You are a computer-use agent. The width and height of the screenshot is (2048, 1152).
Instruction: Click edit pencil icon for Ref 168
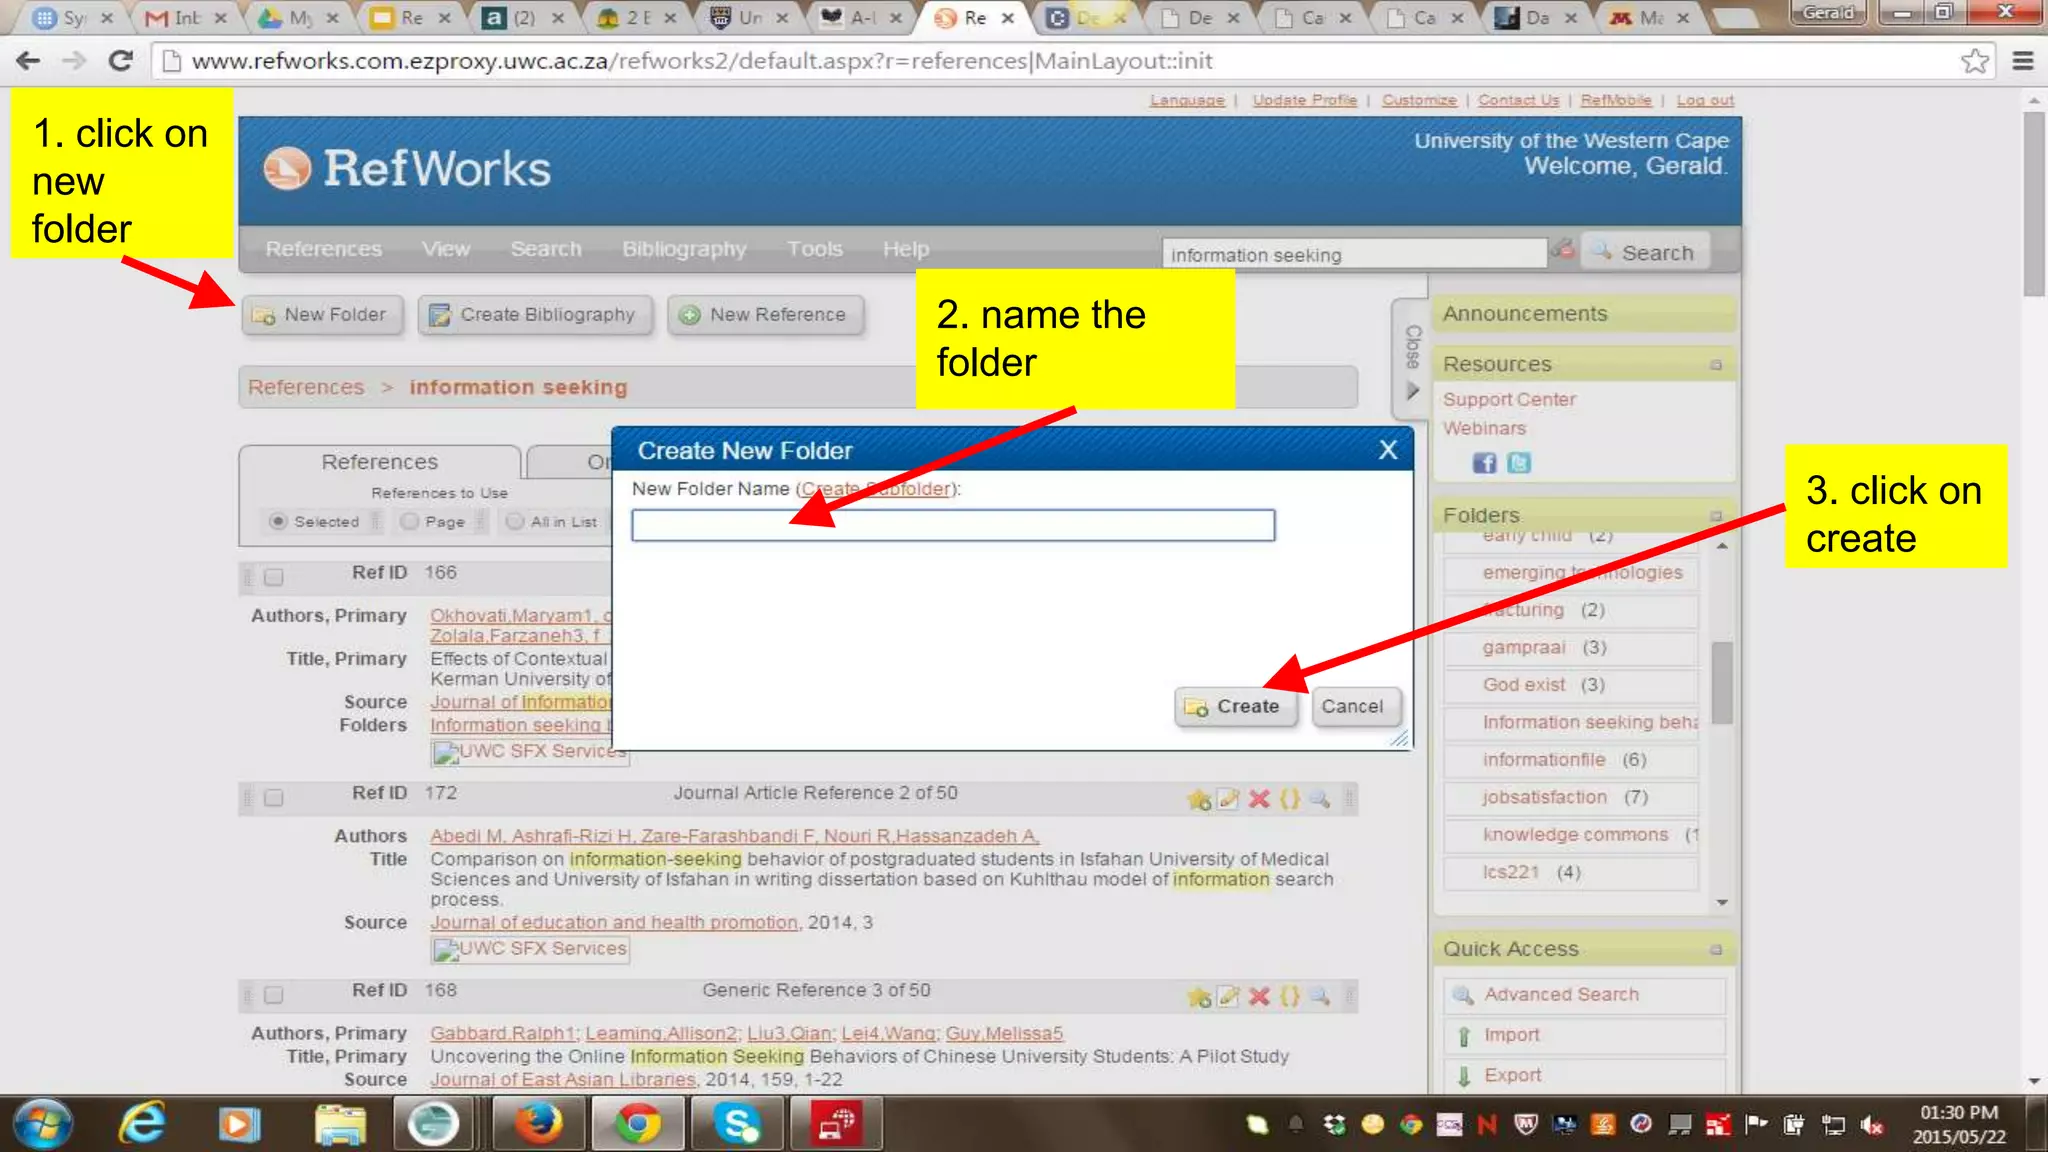[x=1229, y=996]
